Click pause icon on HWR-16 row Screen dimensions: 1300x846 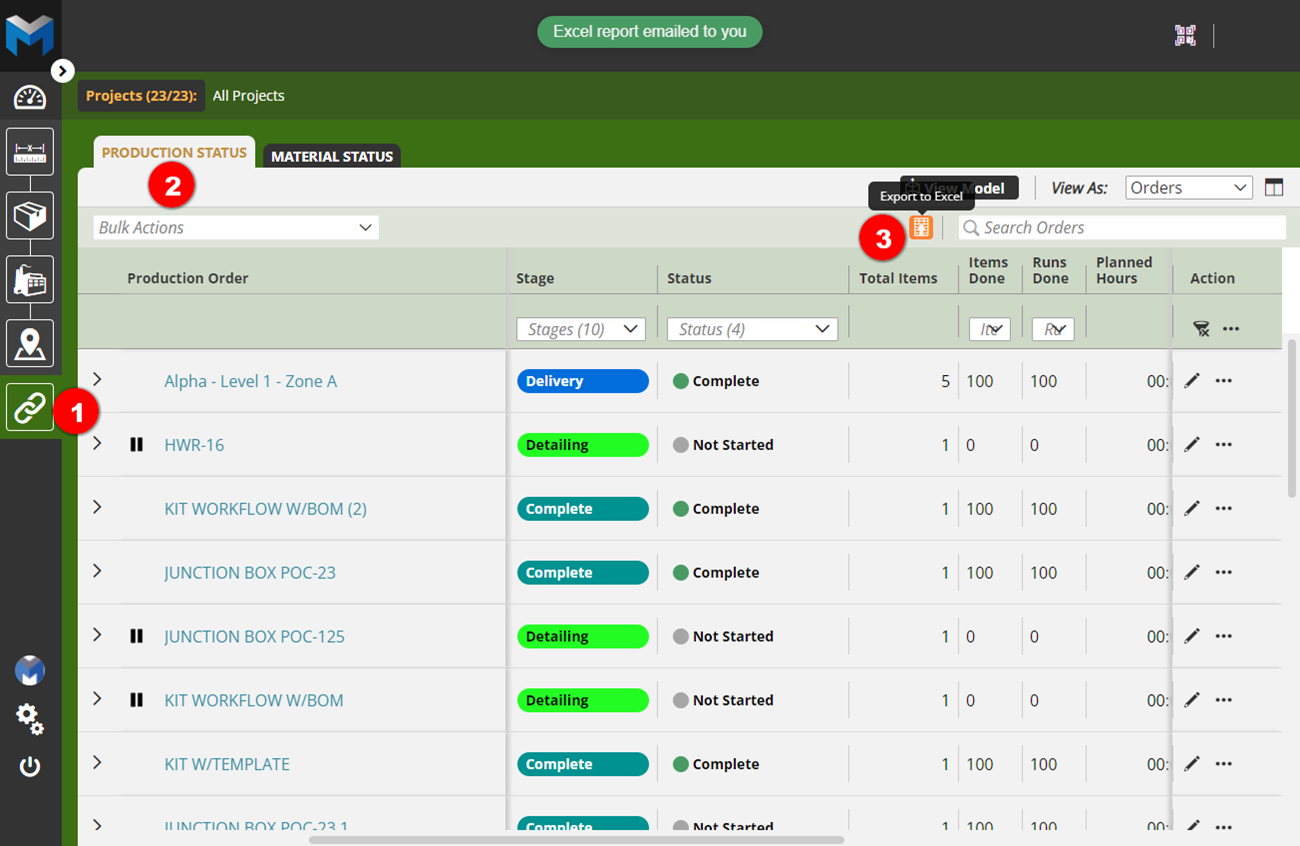pyautogui.click(x=137, y=445)
